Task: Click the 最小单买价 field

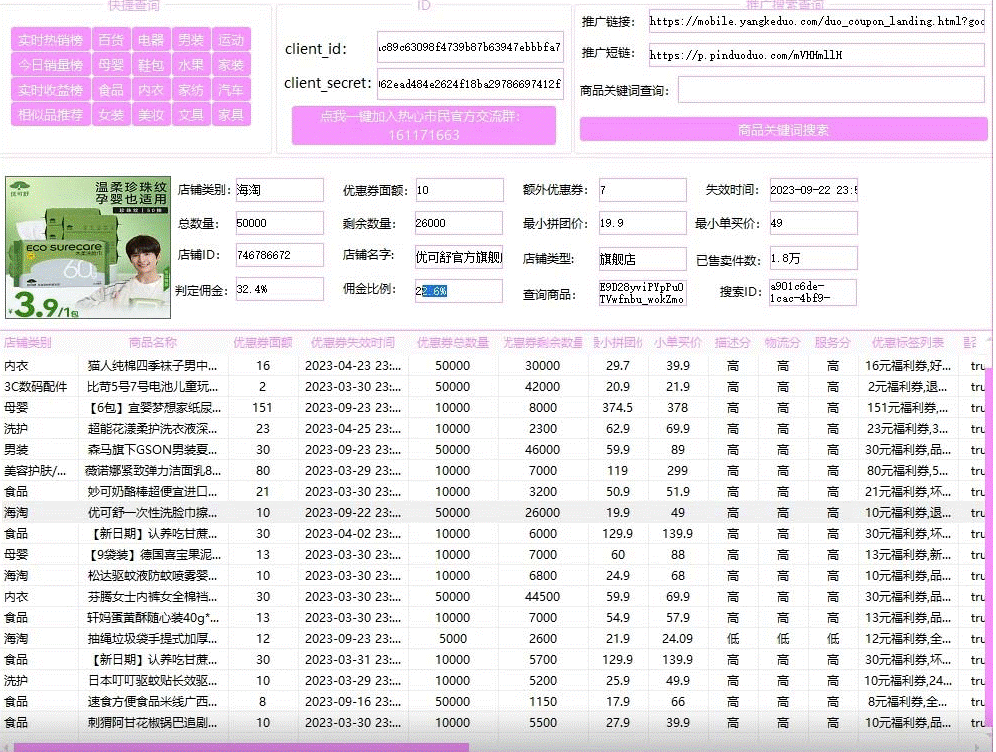Action: pyautogui.click(x=814, y=223)
